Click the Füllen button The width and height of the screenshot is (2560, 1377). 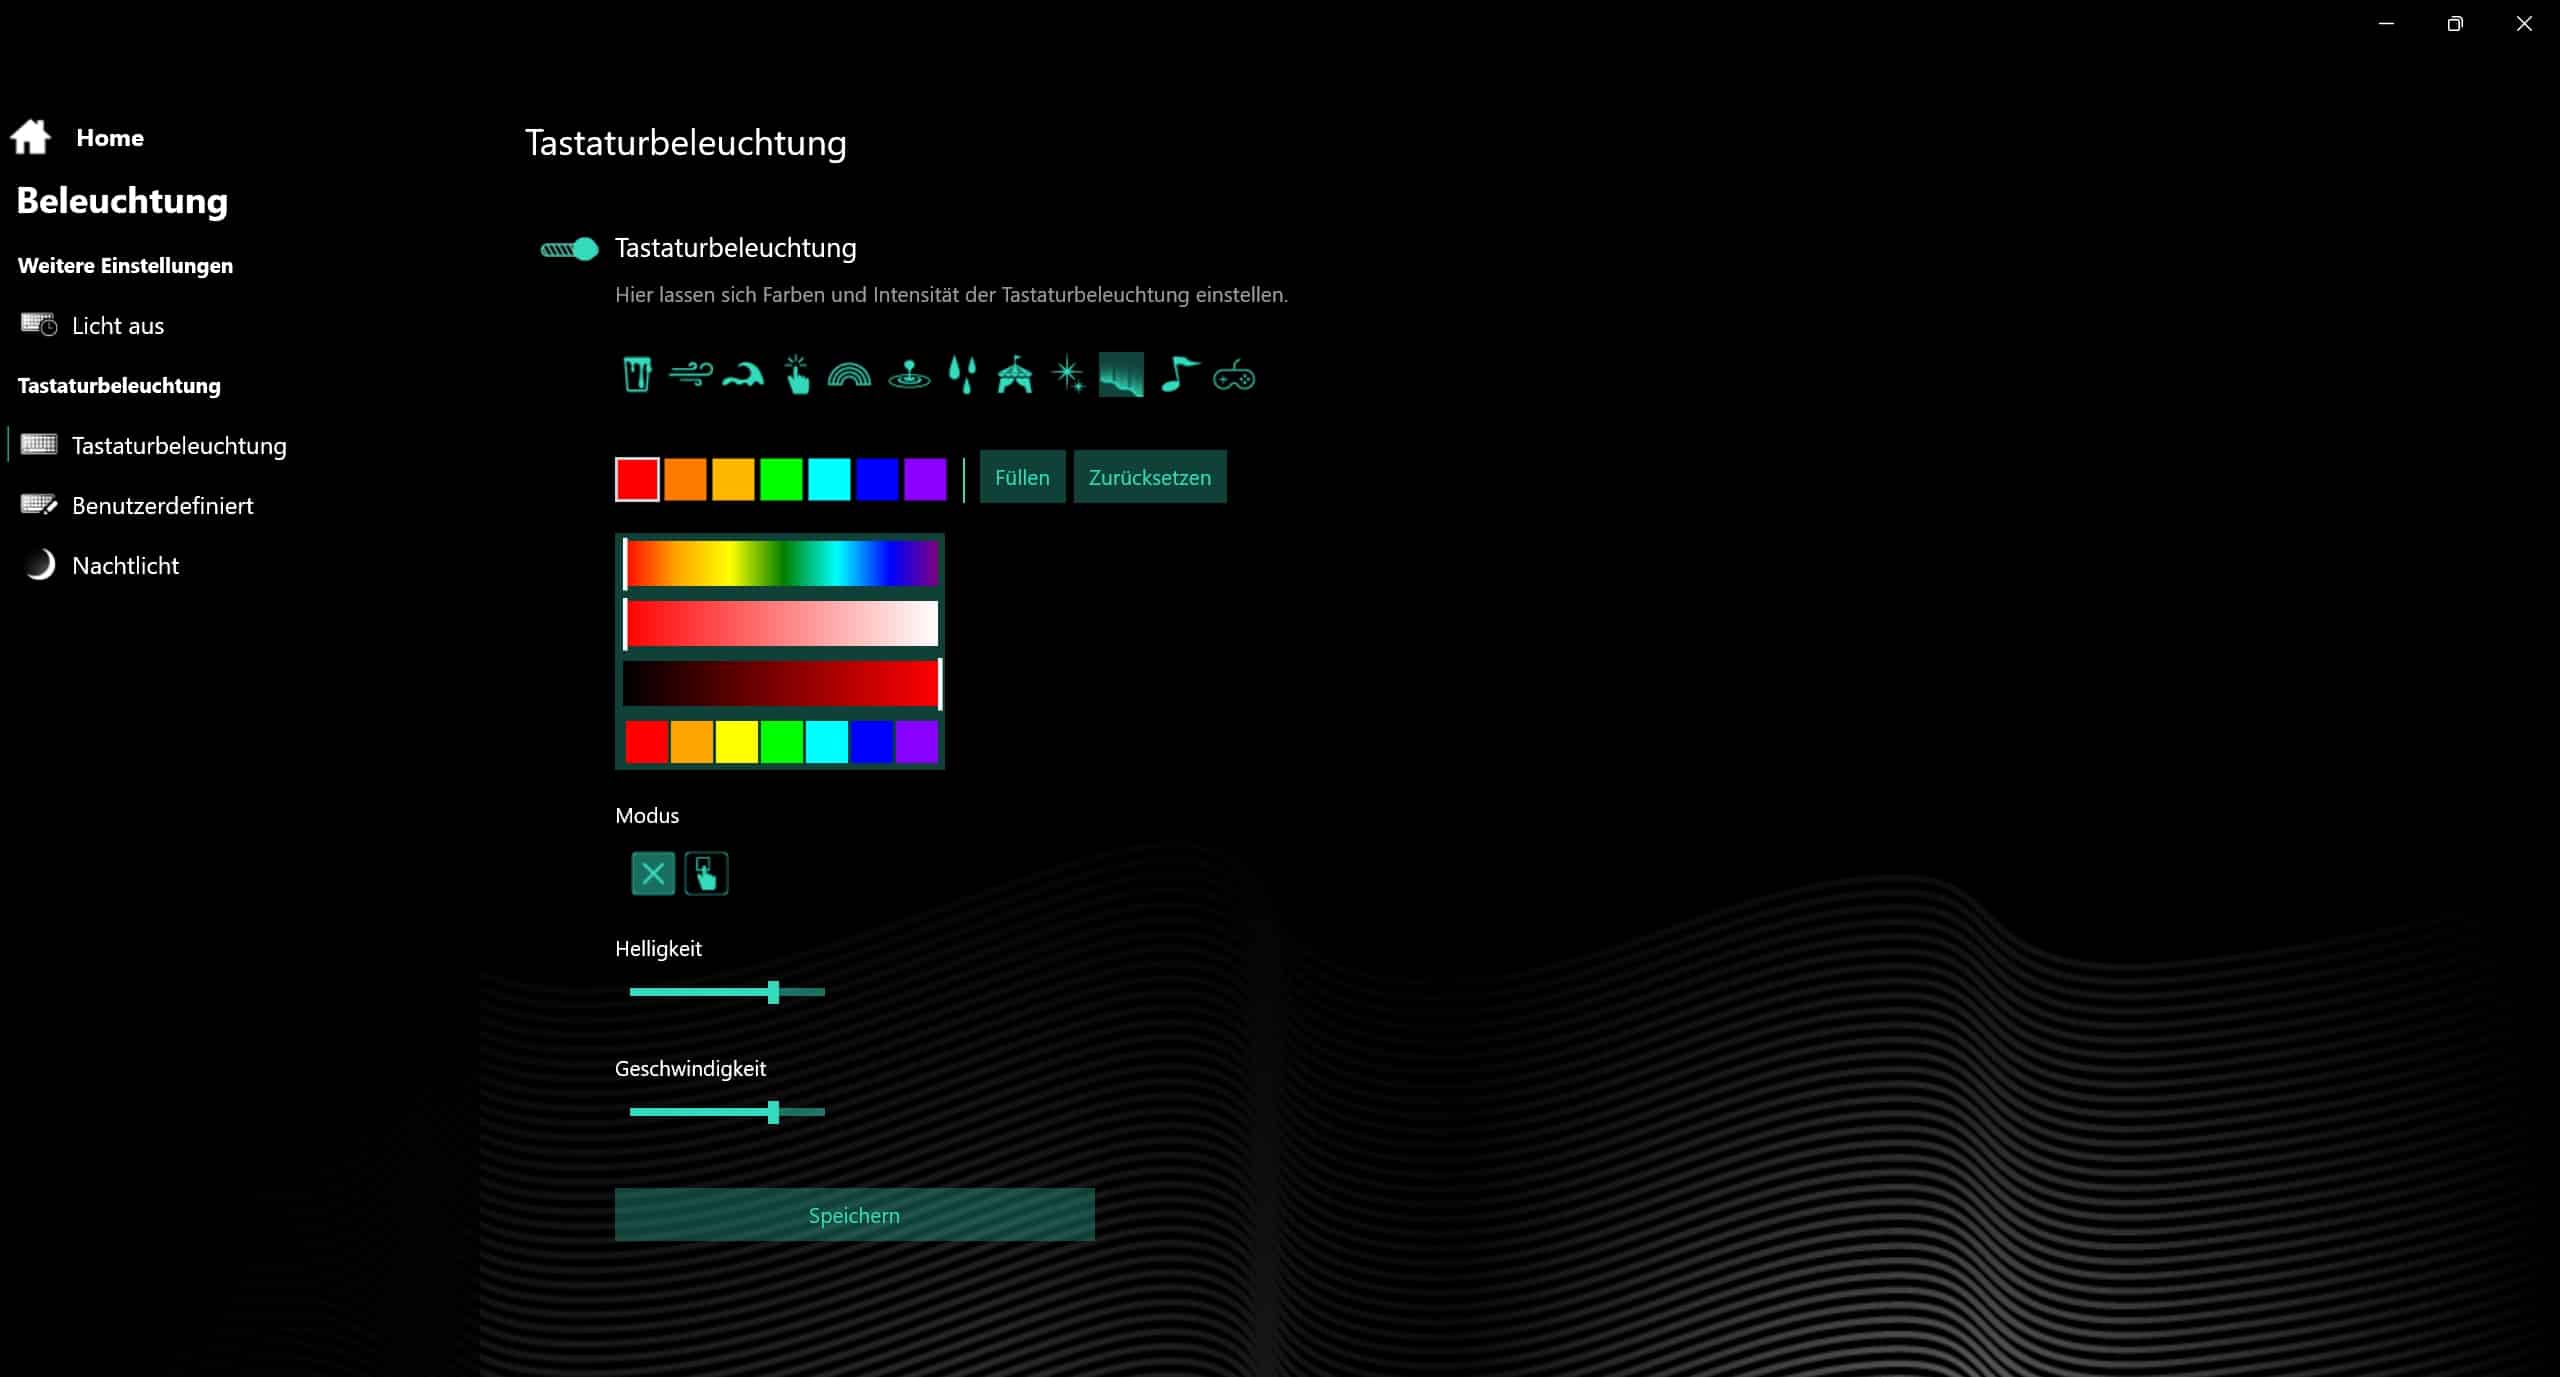click(1021, 477)
